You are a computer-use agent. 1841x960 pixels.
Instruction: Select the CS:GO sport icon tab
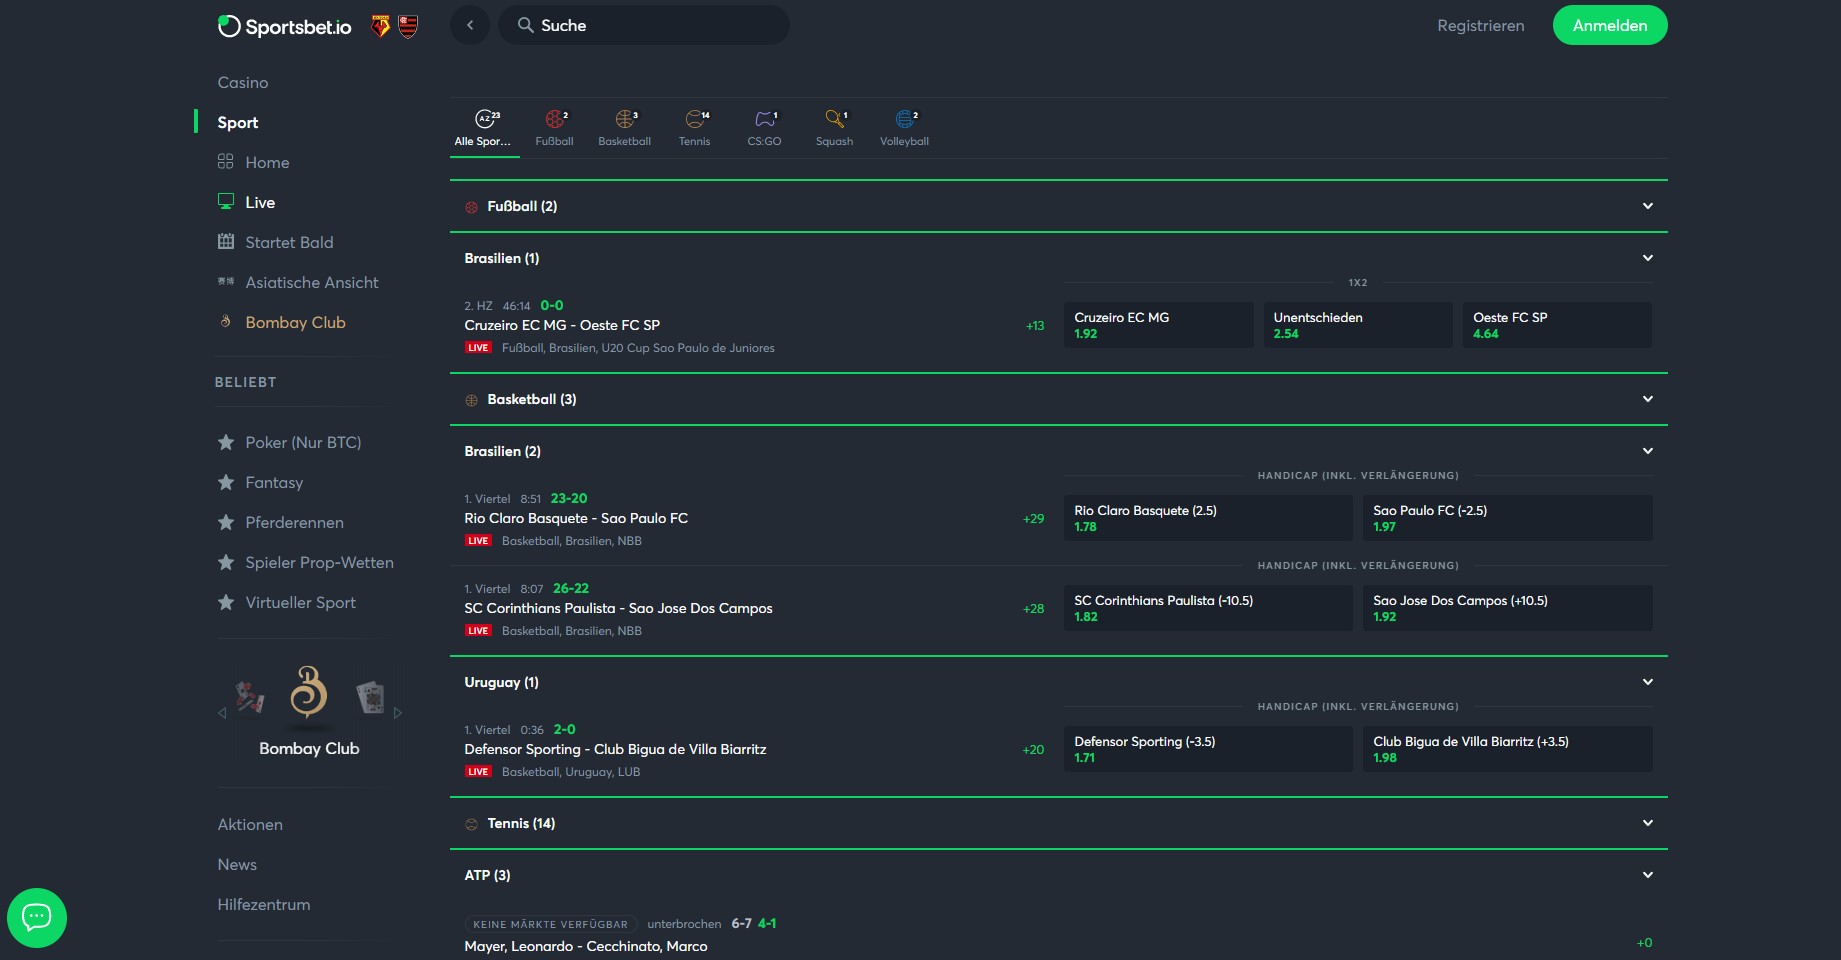point(765,128)
